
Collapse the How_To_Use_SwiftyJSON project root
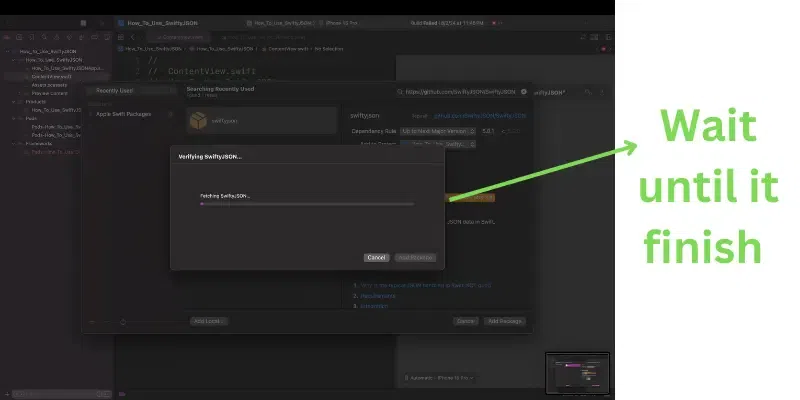8,52
